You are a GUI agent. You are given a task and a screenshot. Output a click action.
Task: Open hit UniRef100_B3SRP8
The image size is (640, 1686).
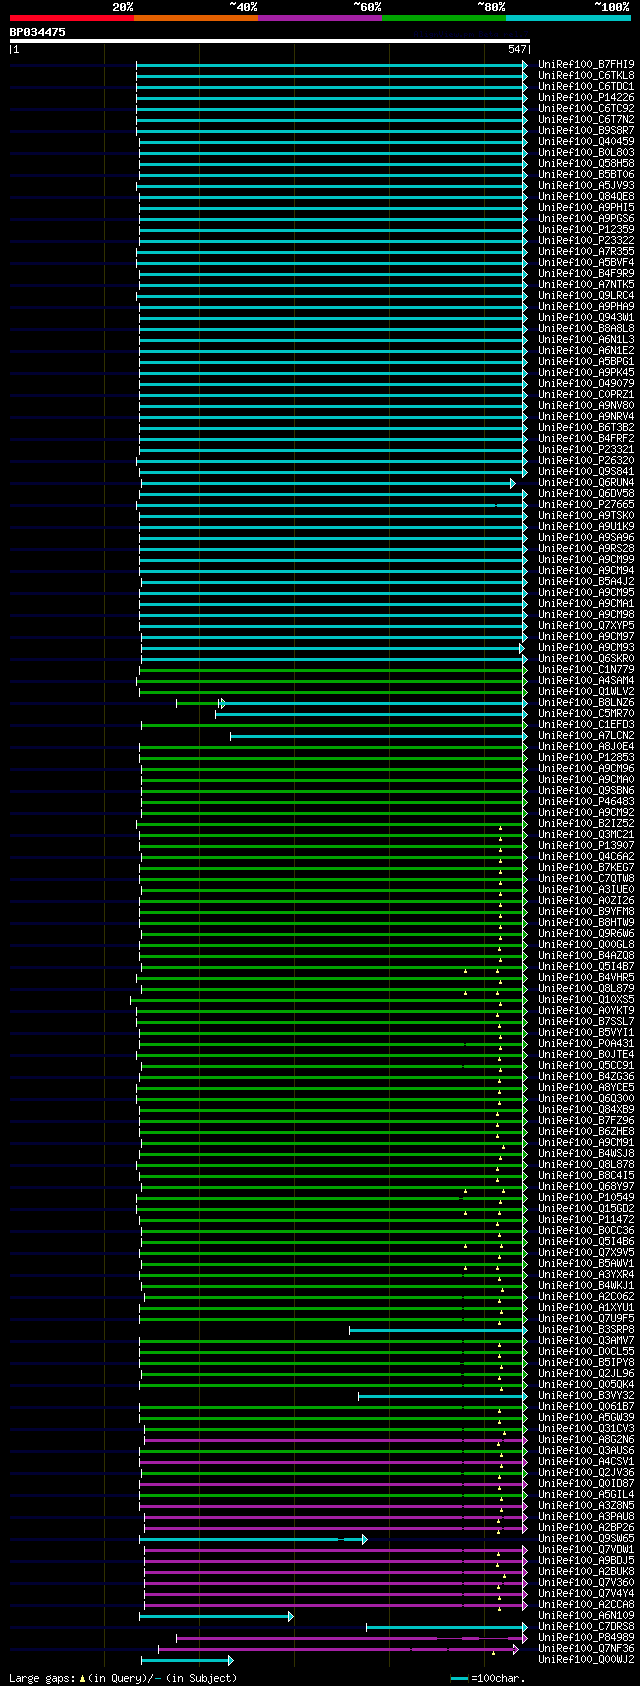point(586,1329)
